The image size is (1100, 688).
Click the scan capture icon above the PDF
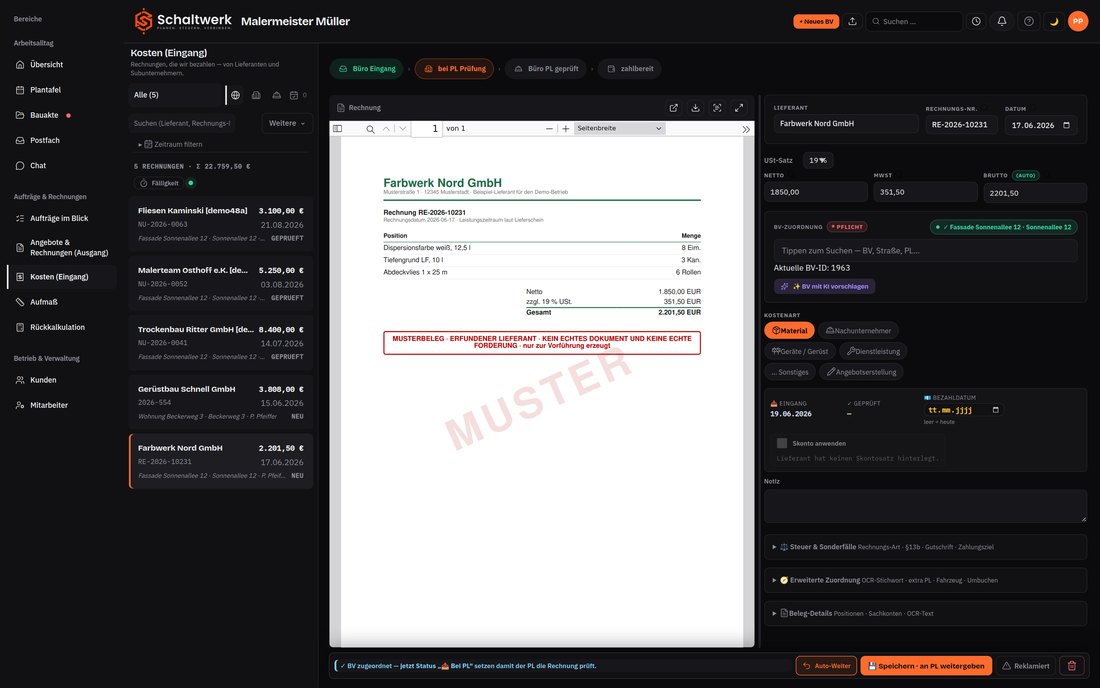click(717, 107)
